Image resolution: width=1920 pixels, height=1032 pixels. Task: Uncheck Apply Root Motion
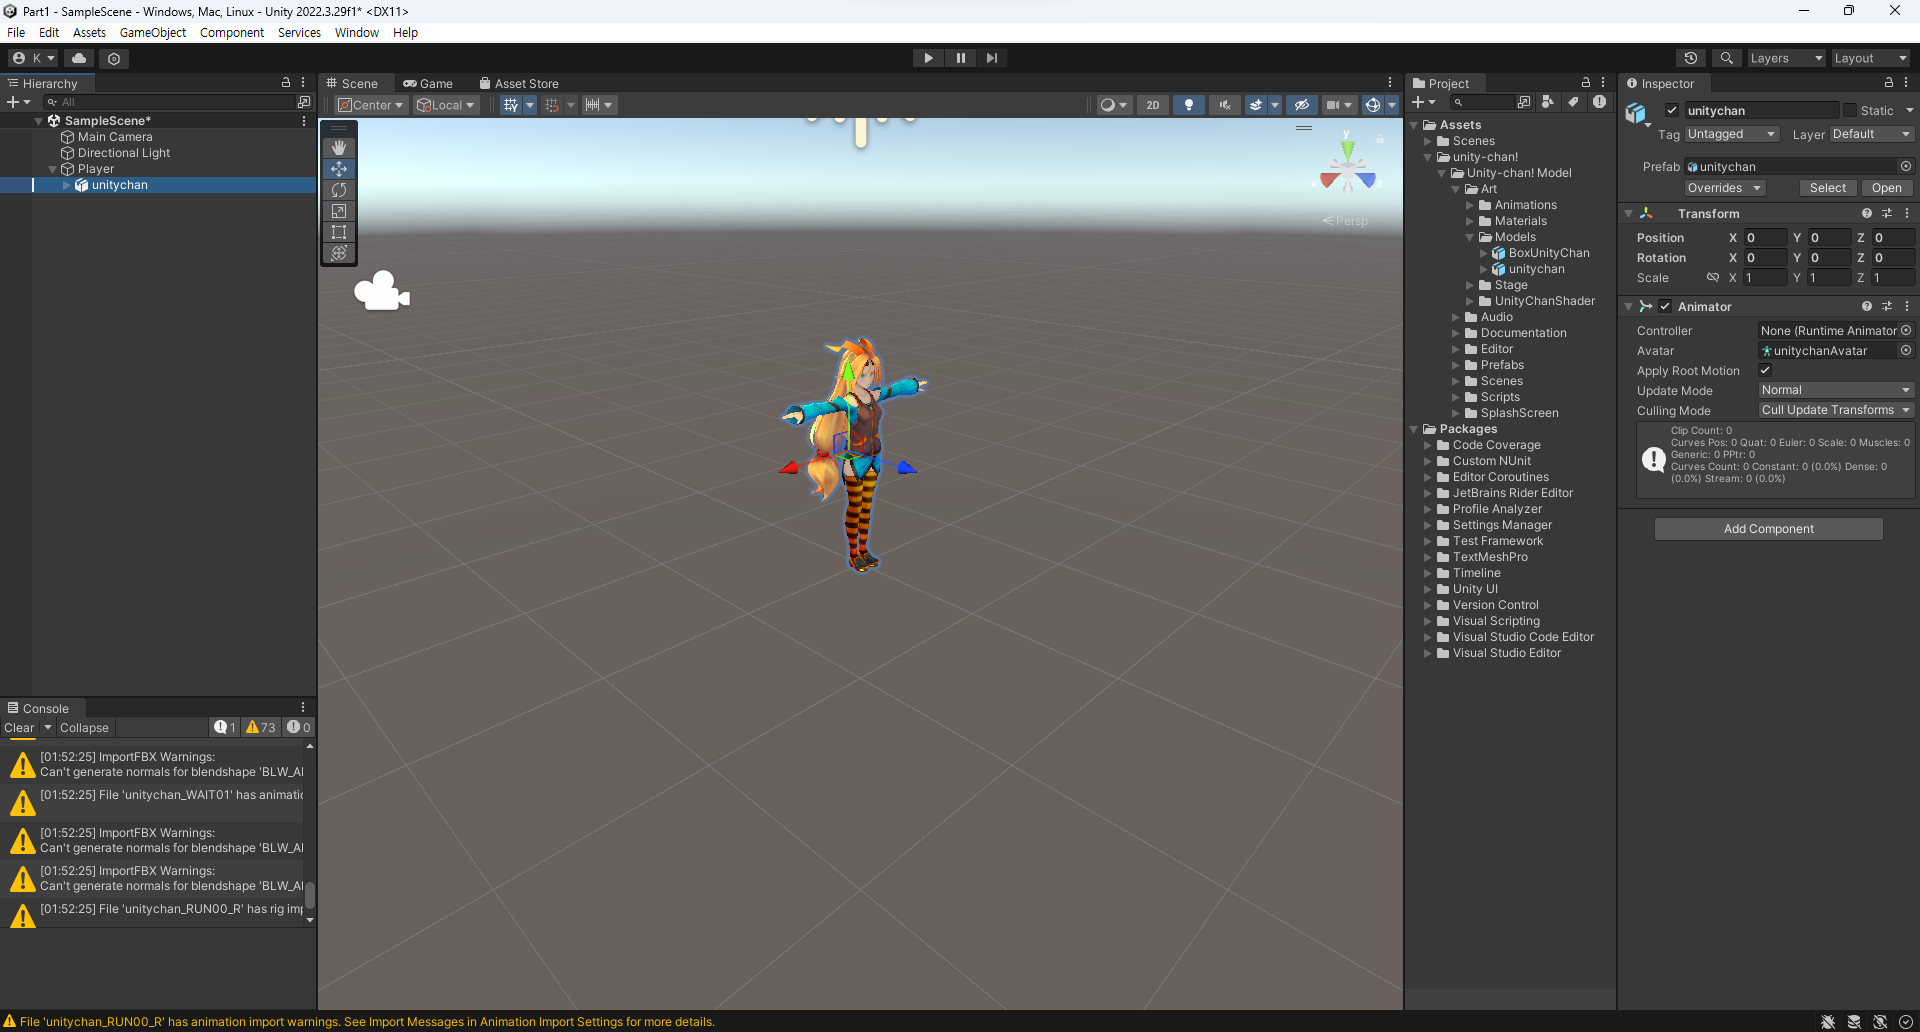tap(1765, 370)
